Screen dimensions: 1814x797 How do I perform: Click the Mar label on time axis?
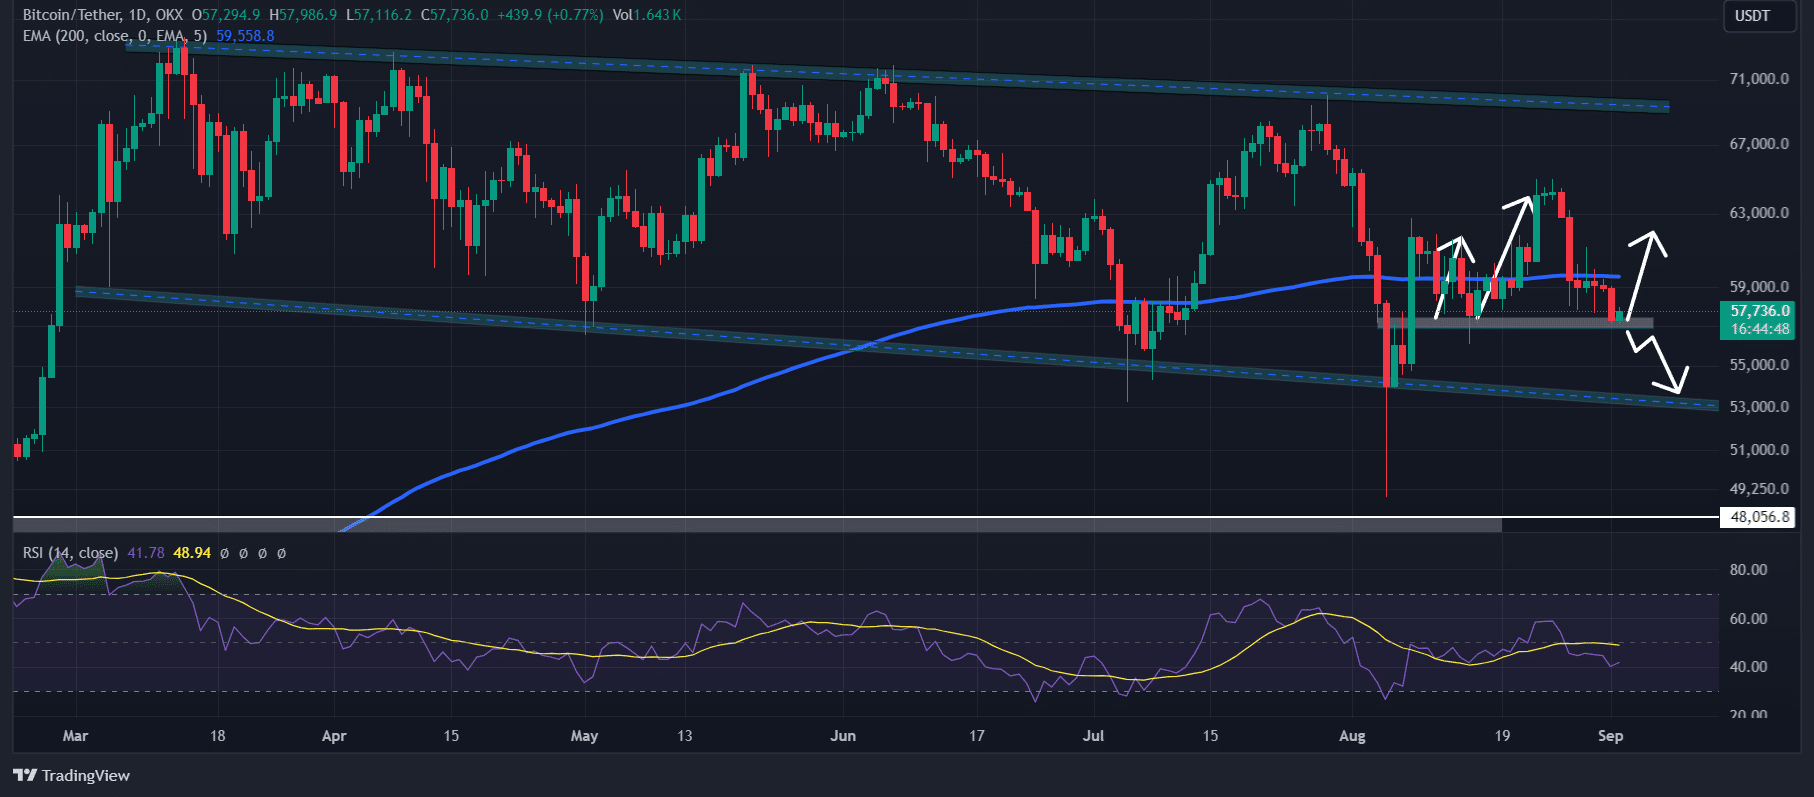[x=75, y=736]
